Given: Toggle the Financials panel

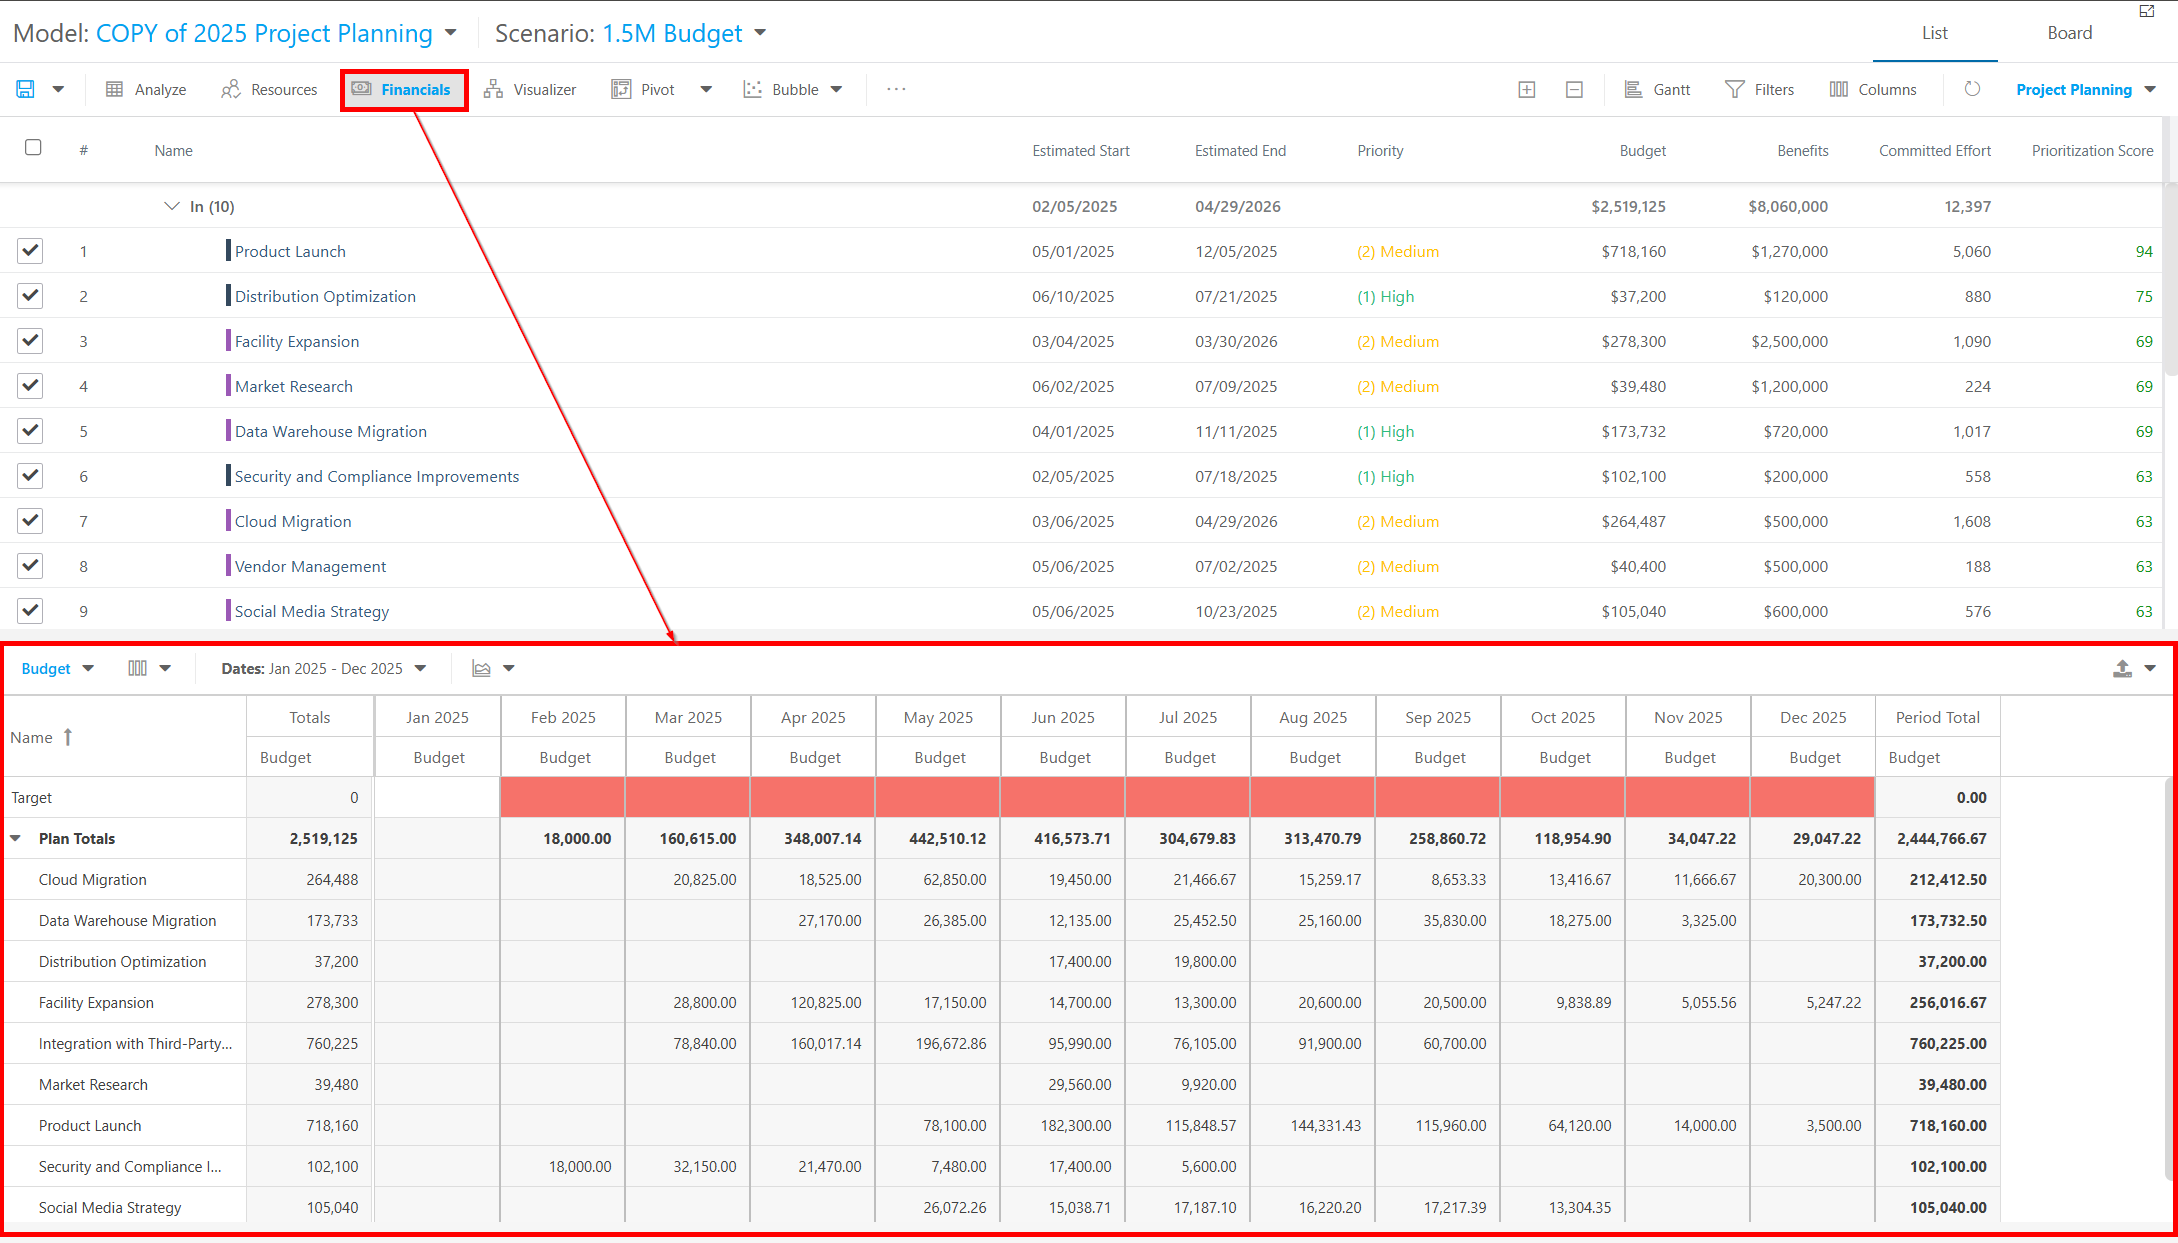Looking at the screenshot, I should point(403,89).
